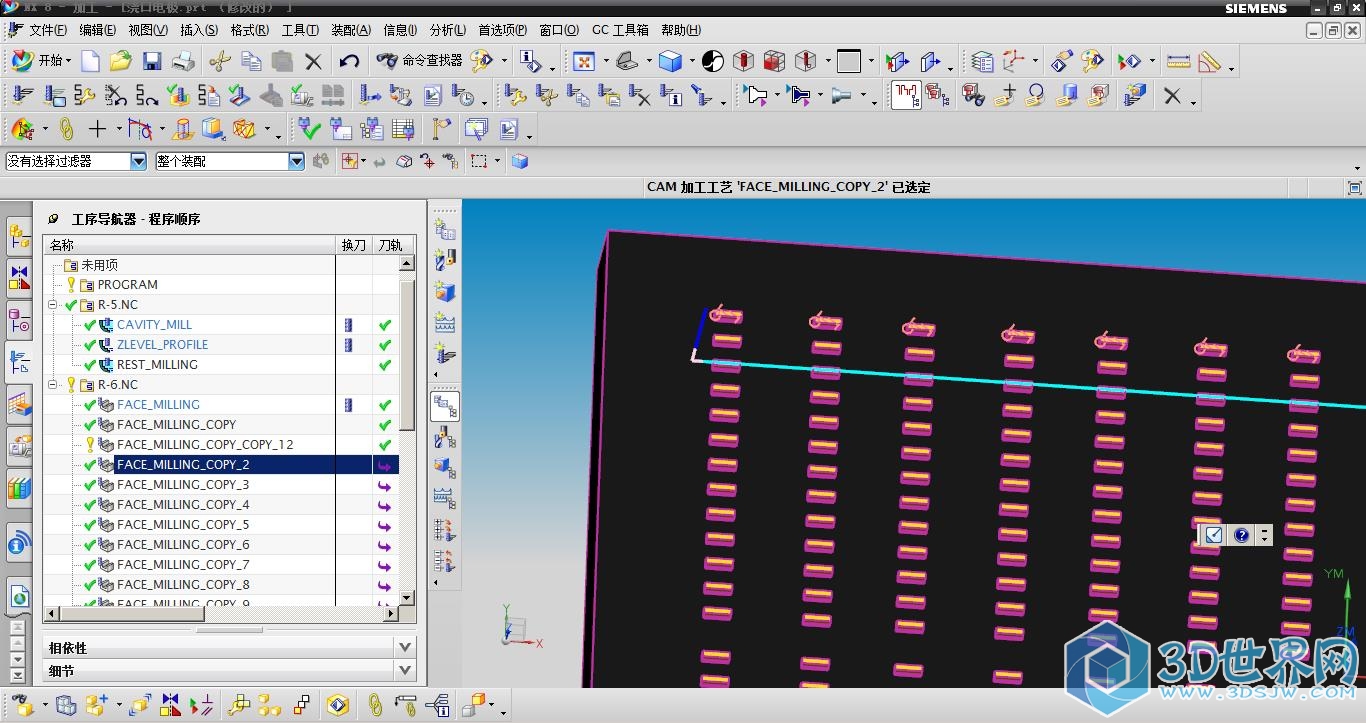This screenshot has height=723, width=1366.
Task: Open the books library sidebar tab
Action: (x=19, y=489)
